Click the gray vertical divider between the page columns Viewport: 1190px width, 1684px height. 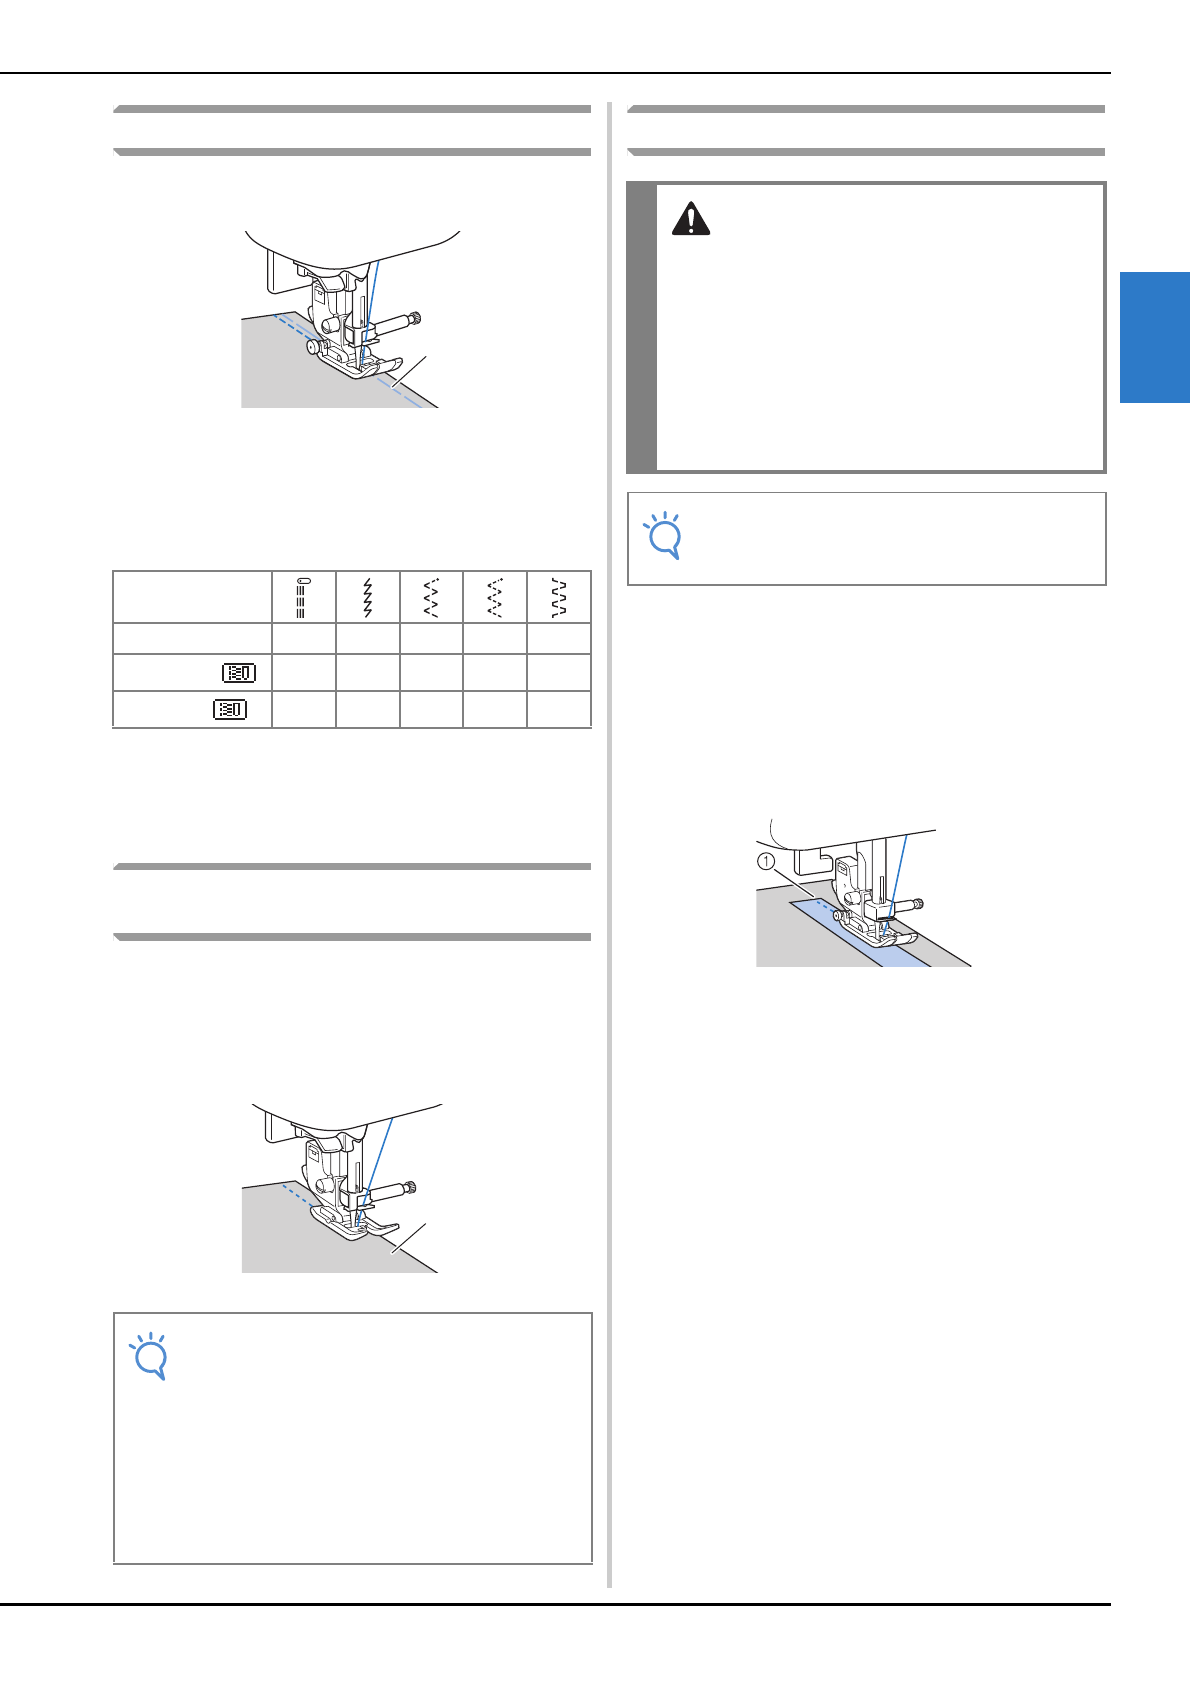click(609, 845)
